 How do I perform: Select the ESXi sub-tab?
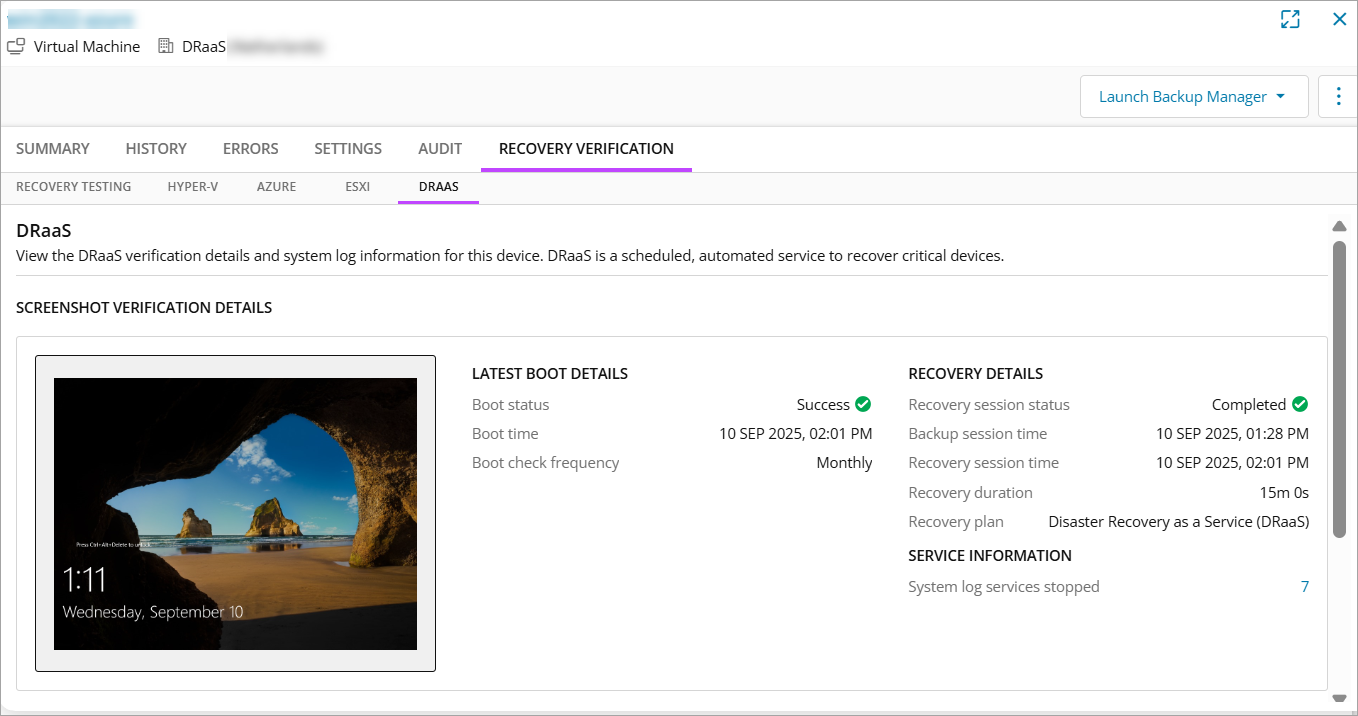(x=357, y=187)
